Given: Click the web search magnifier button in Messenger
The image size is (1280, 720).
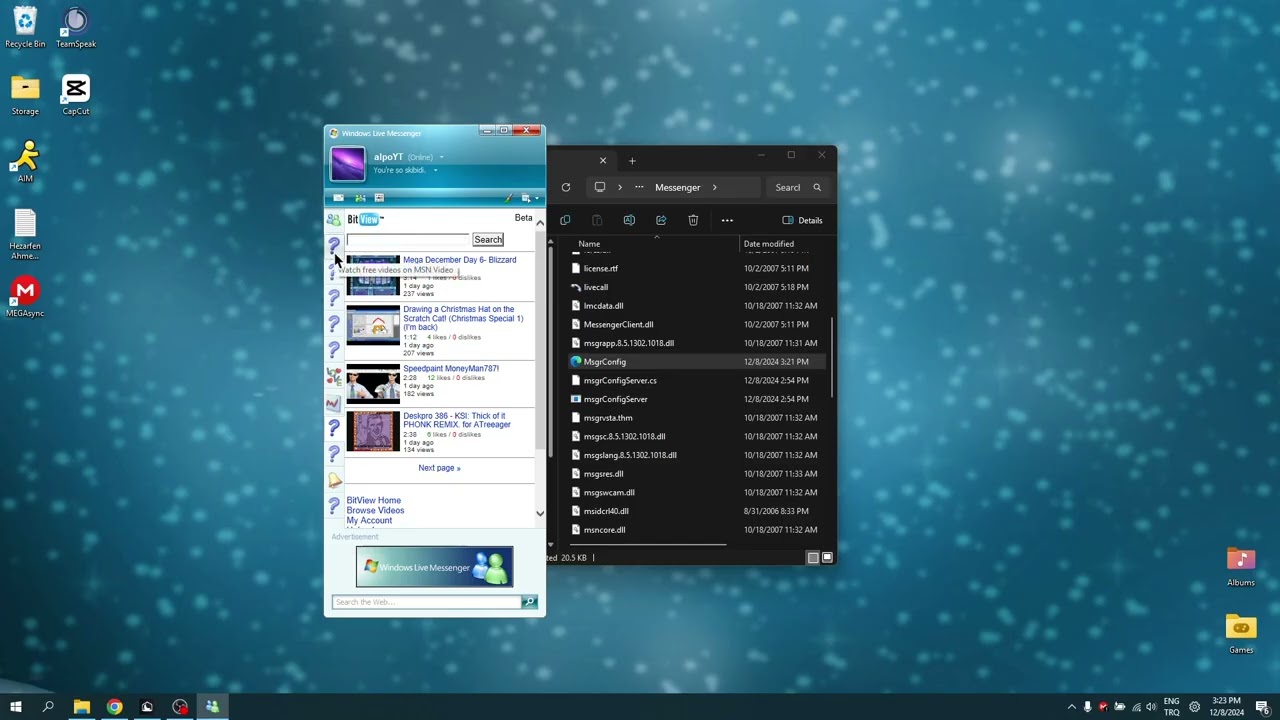Looking at the screenshot, I should 529,602.
